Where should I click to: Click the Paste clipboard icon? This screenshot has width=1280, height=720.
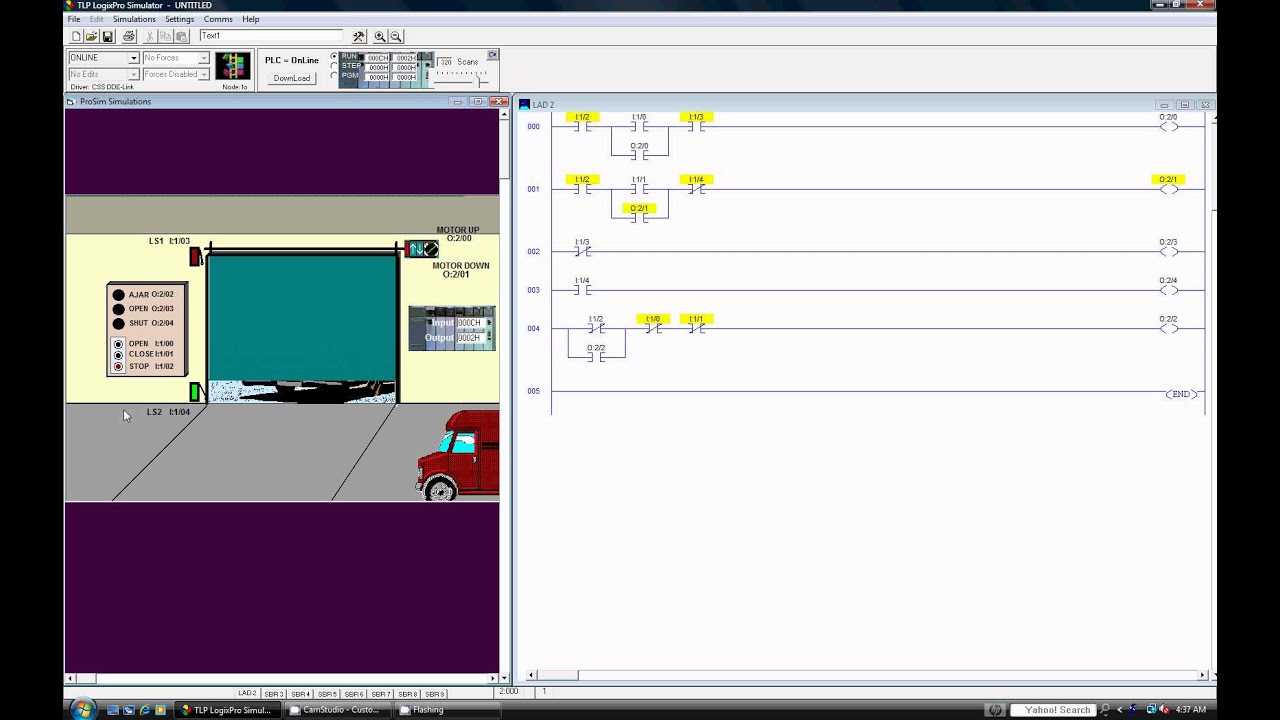(181, 36)
